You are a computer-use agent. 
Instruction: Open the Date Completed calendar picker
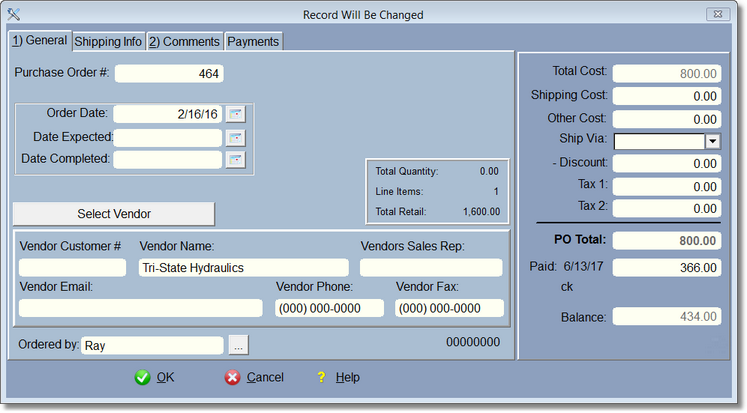point(235,160)
